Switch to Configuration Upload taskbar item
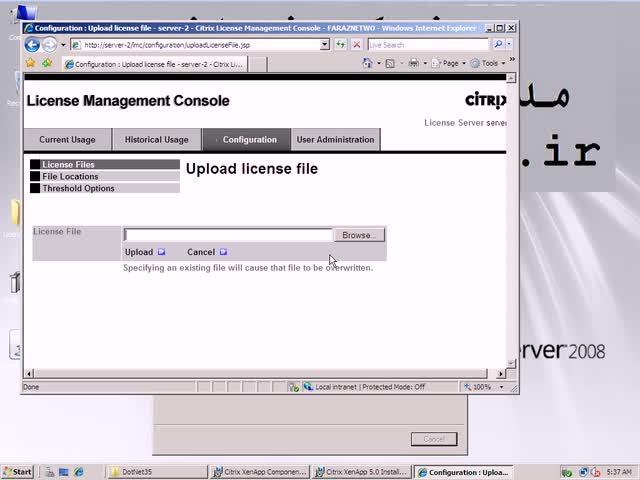 [464, 472]
